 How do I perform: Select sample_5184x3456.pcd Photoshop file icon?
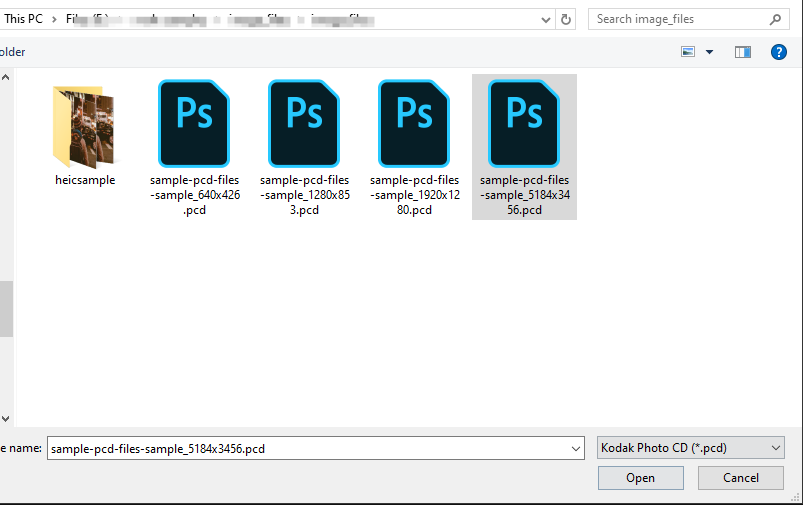click(x=524, y=123)
